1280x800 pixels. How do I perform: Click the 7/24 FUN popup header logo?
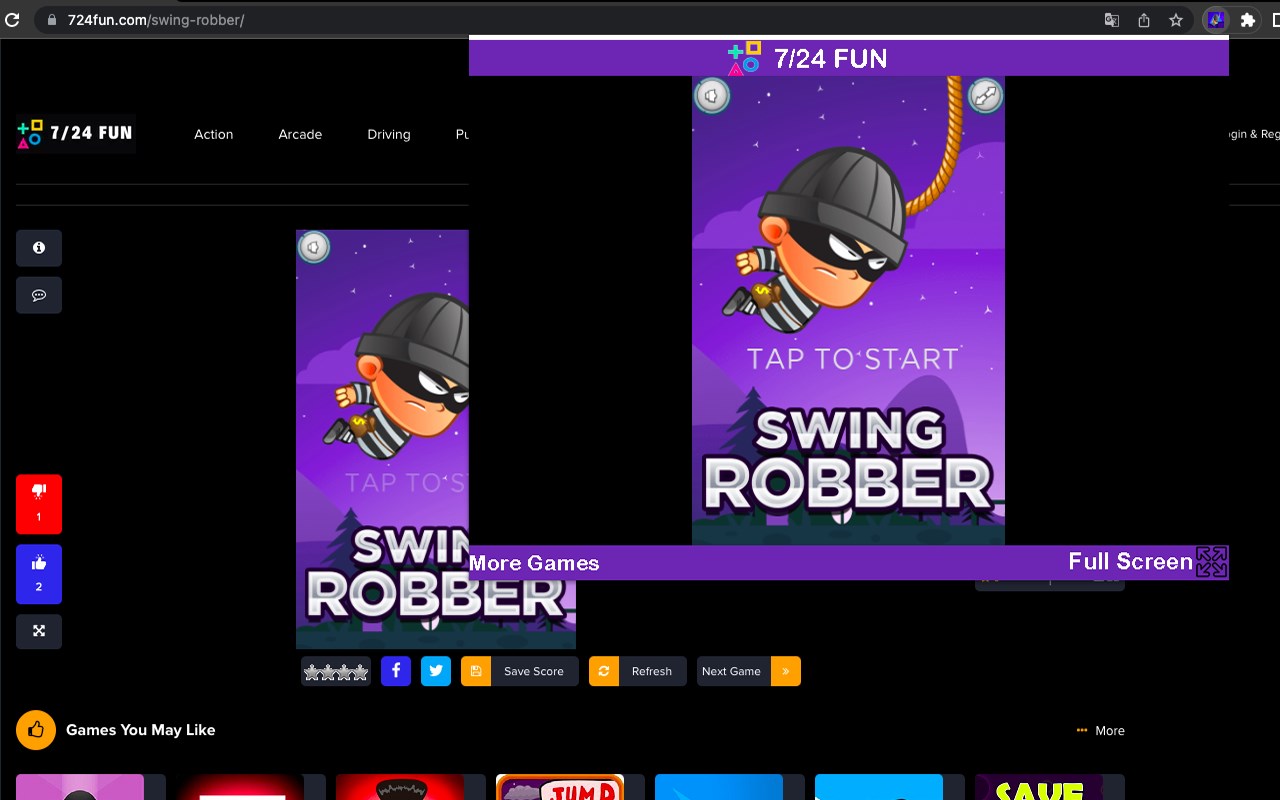click(x=808, y=58)
